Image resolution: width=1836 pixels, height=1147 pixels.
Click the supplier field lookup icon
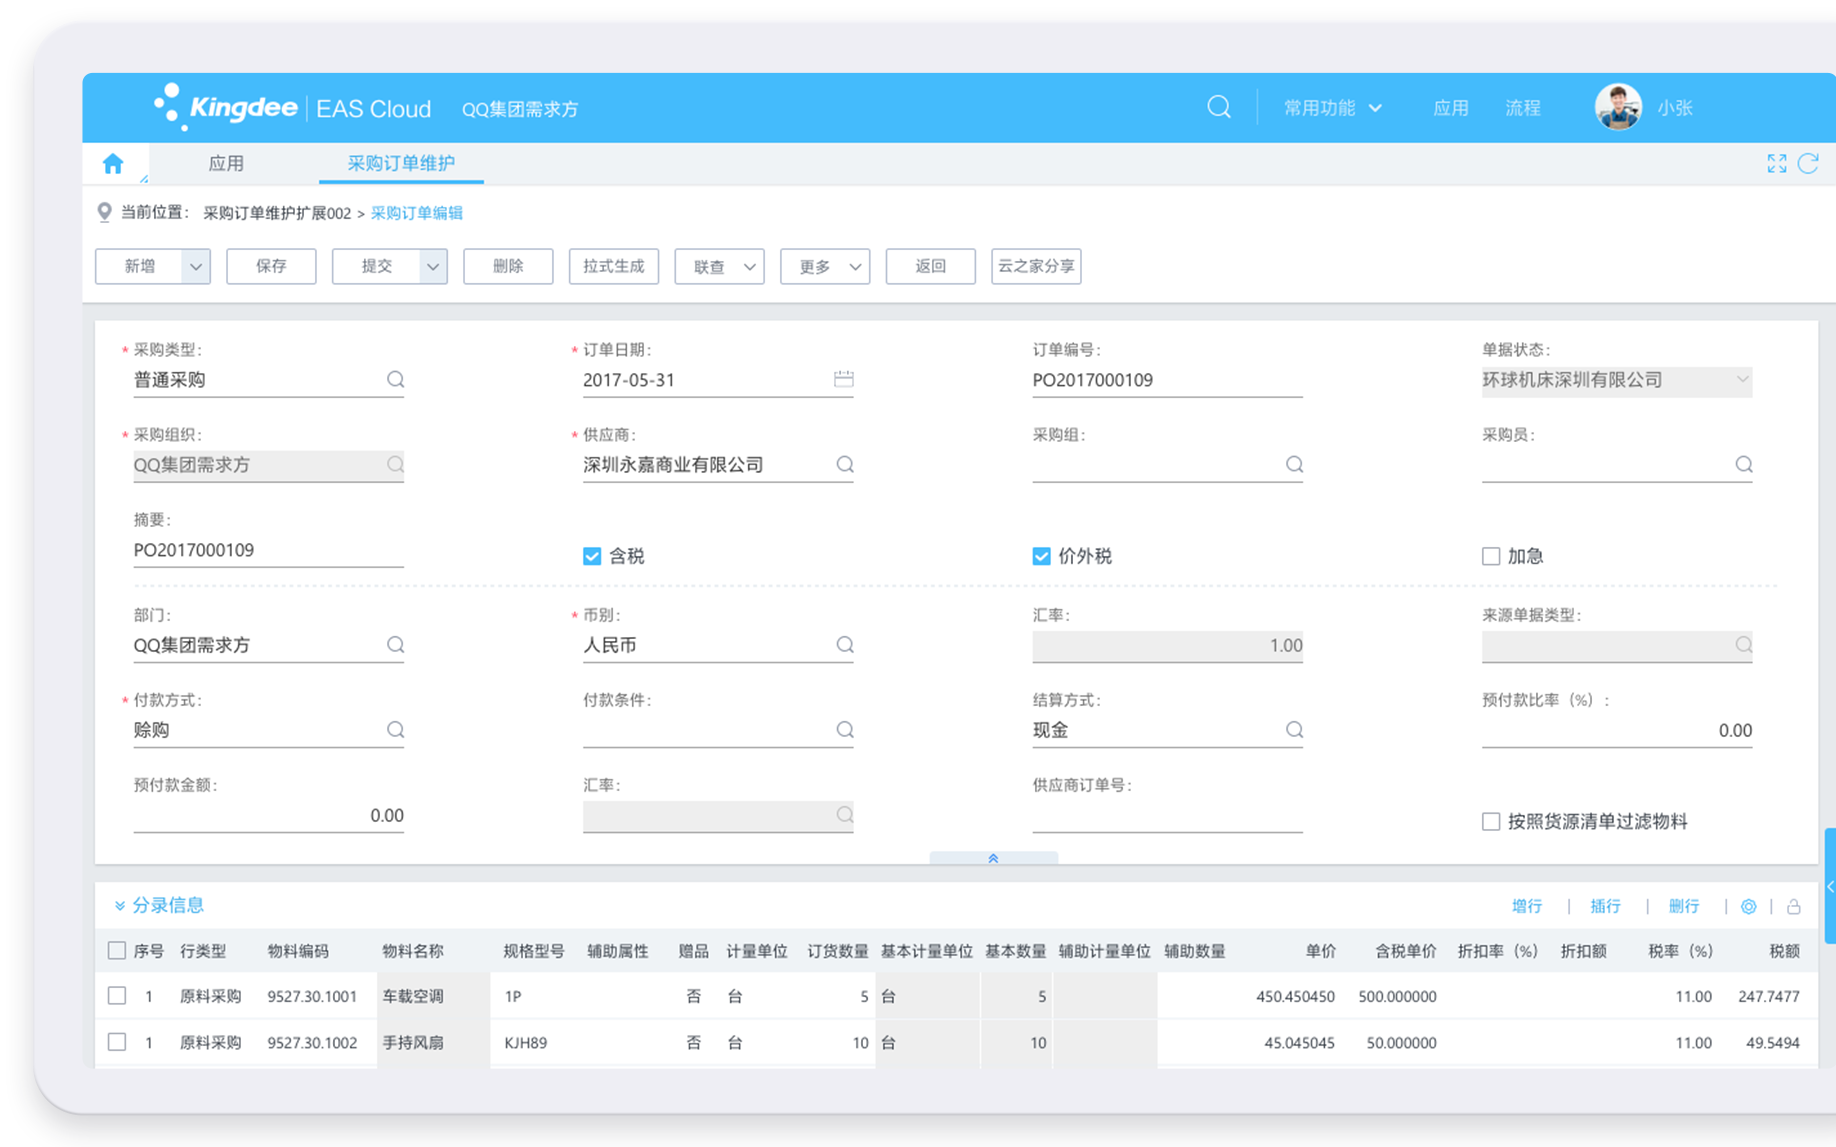pyautogui.click(x=845, y=464)
